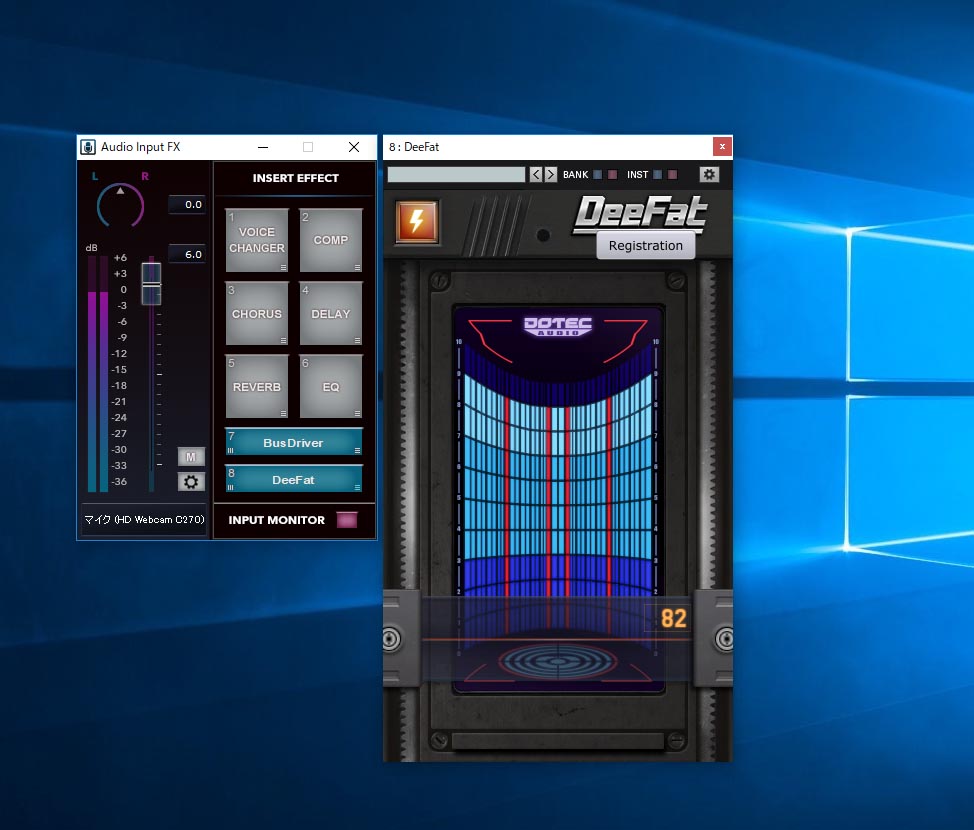Click the DeeFat preset name field
The height and width of the screenshot is (830, 974).
pos(456,175)
